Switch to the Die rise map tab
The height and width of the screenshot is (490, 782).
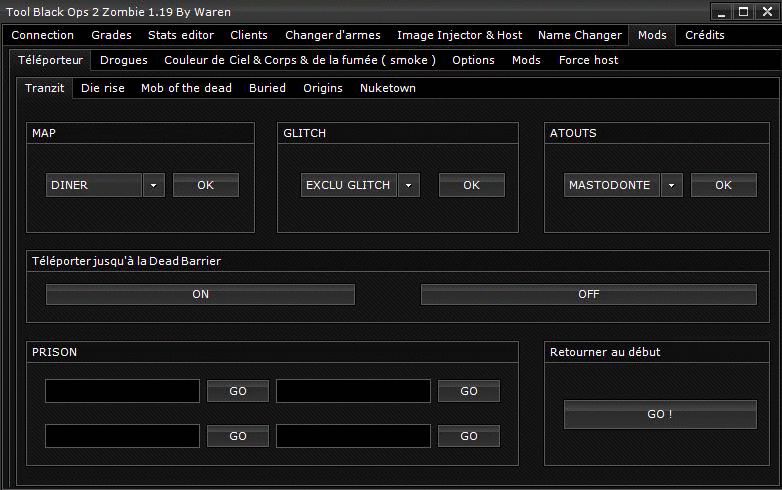pyautogui.click(x=103, y=88)
